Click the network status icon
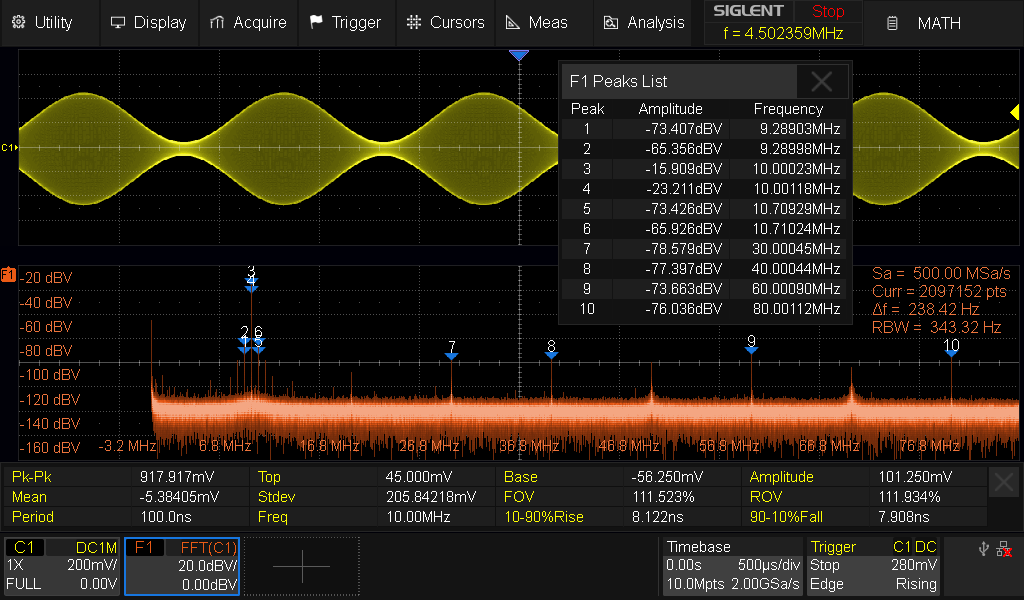This screenshot has height=600, width=1024. 1004,548
